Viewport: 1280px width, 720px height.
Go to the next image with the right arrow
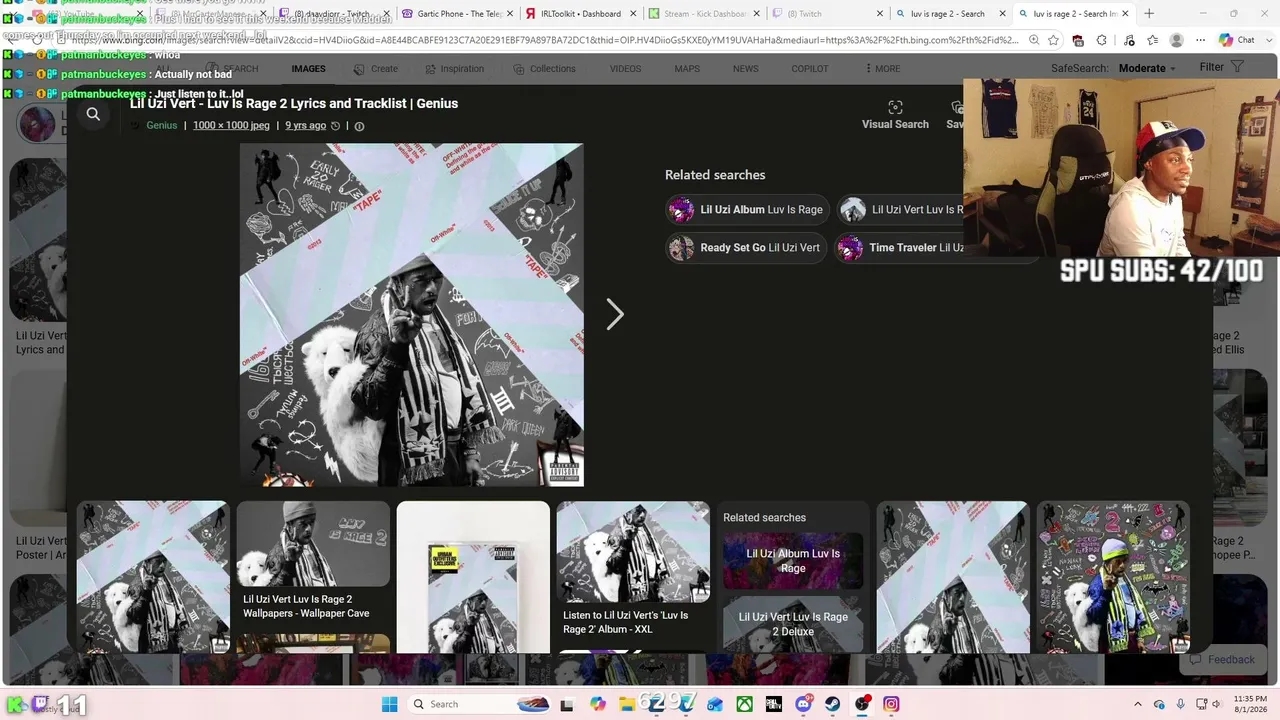coord(615,315)
